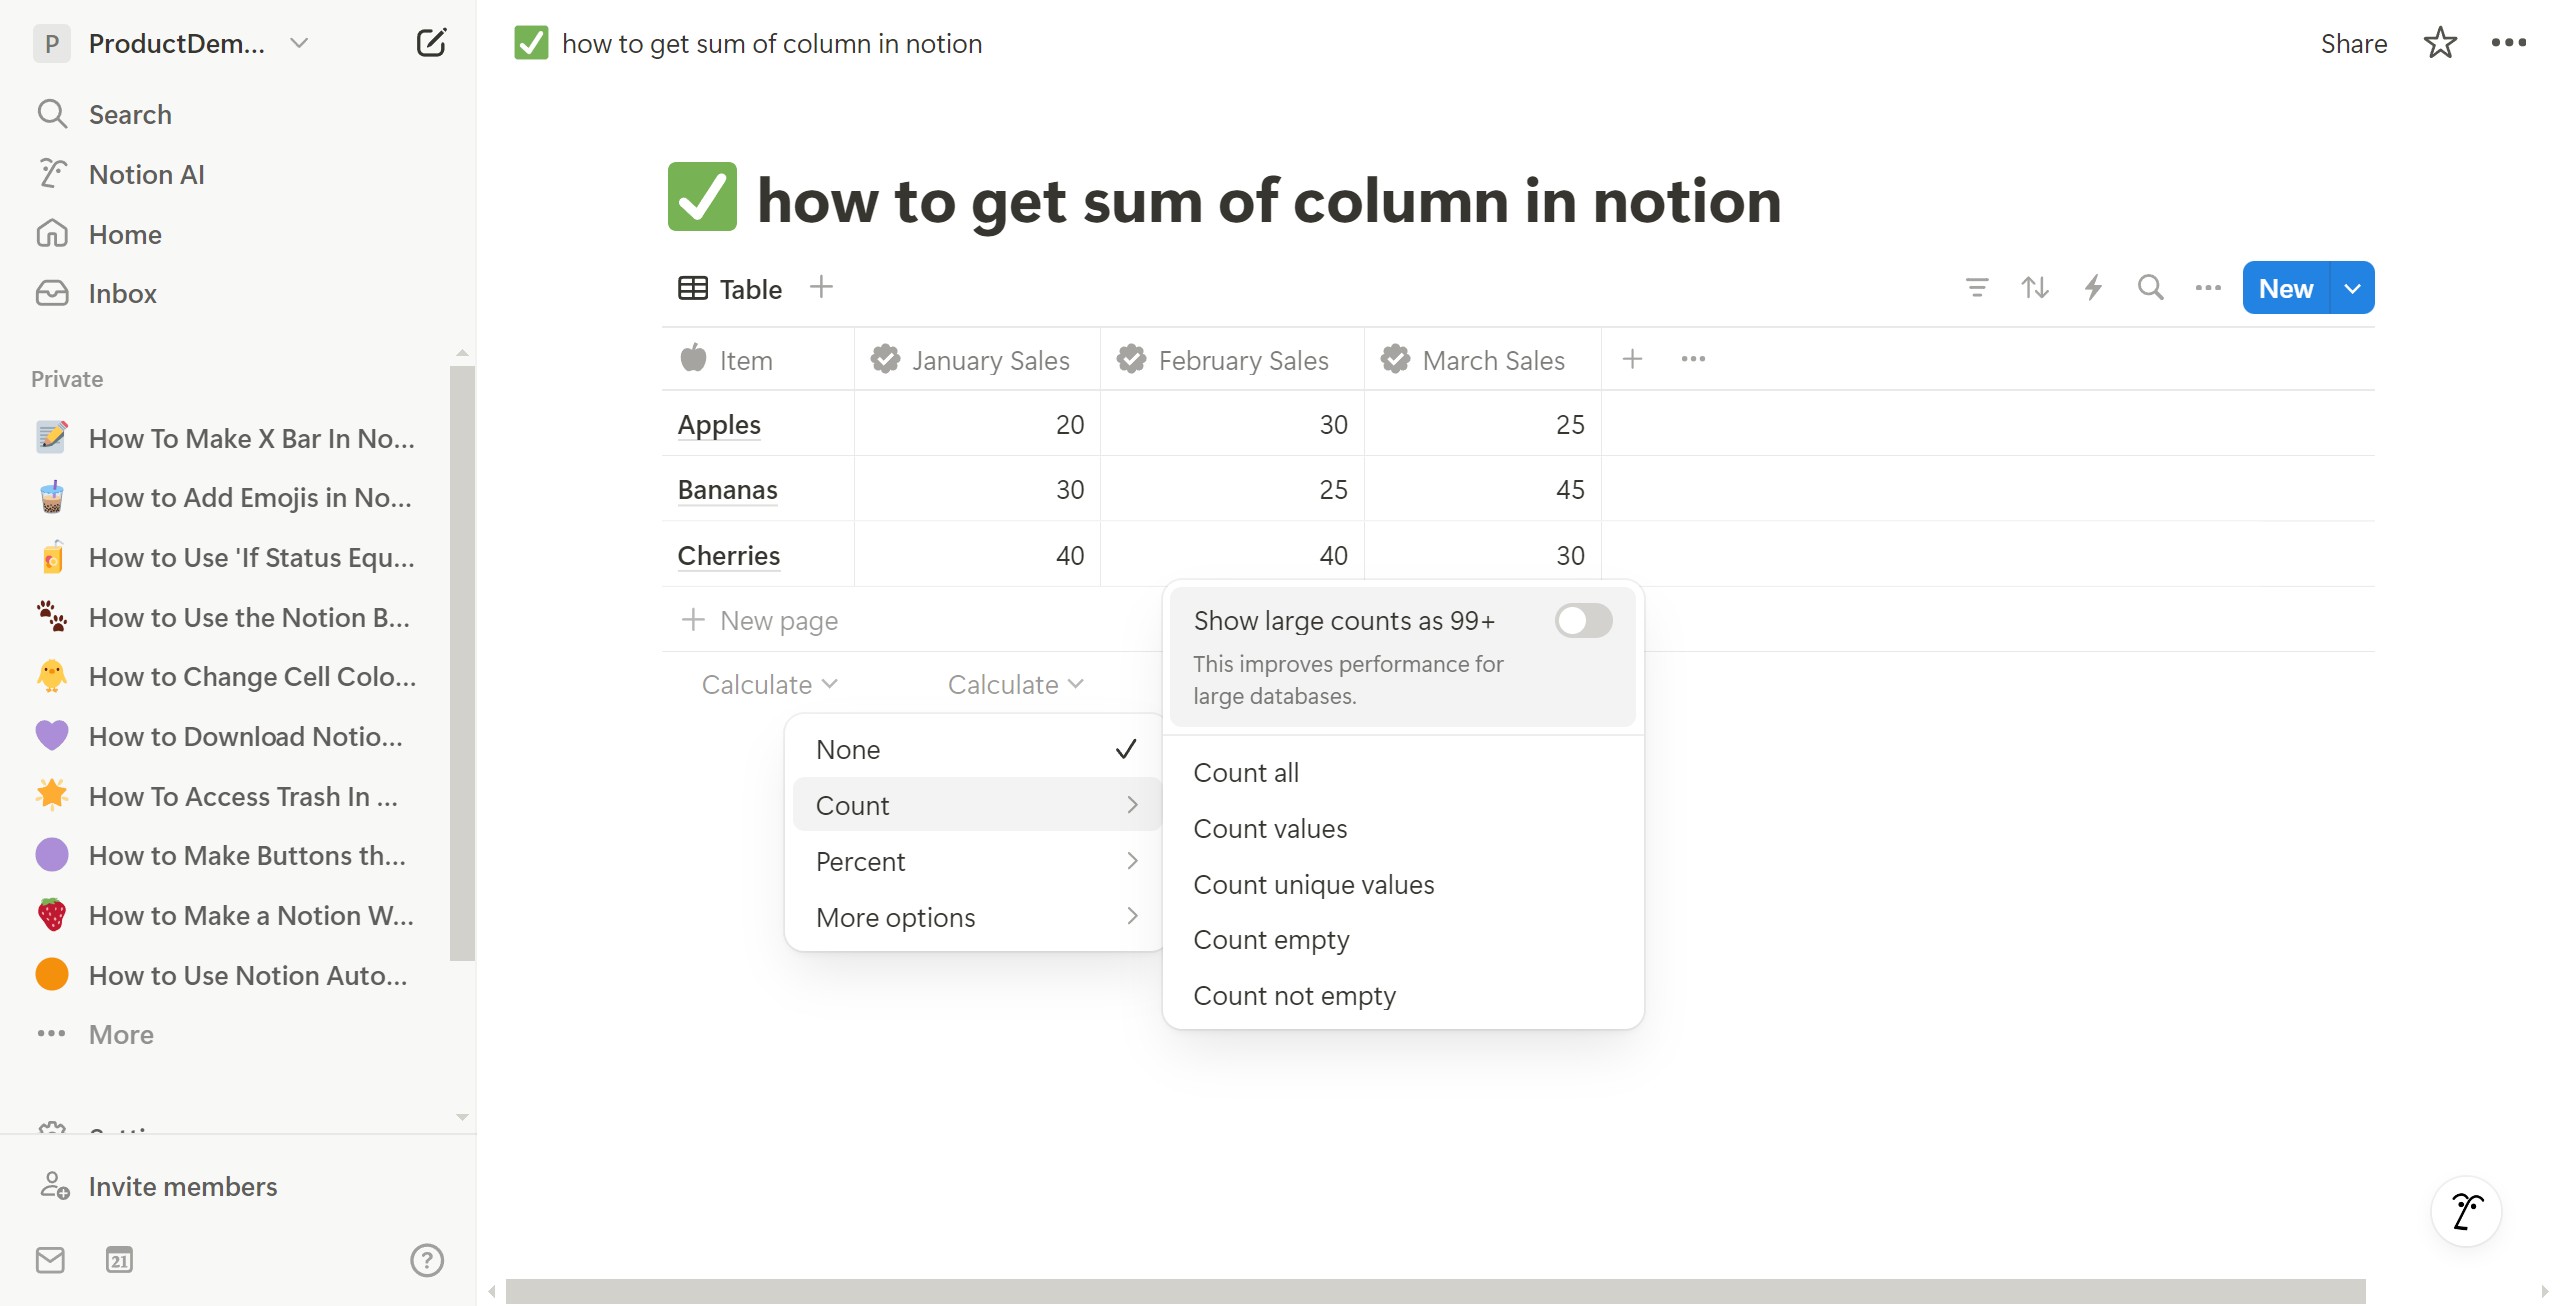Screen dimensions: 2561x1306
Task: Click the horizontal scrollbar at the bottom
Action: click(1435, 1291)
